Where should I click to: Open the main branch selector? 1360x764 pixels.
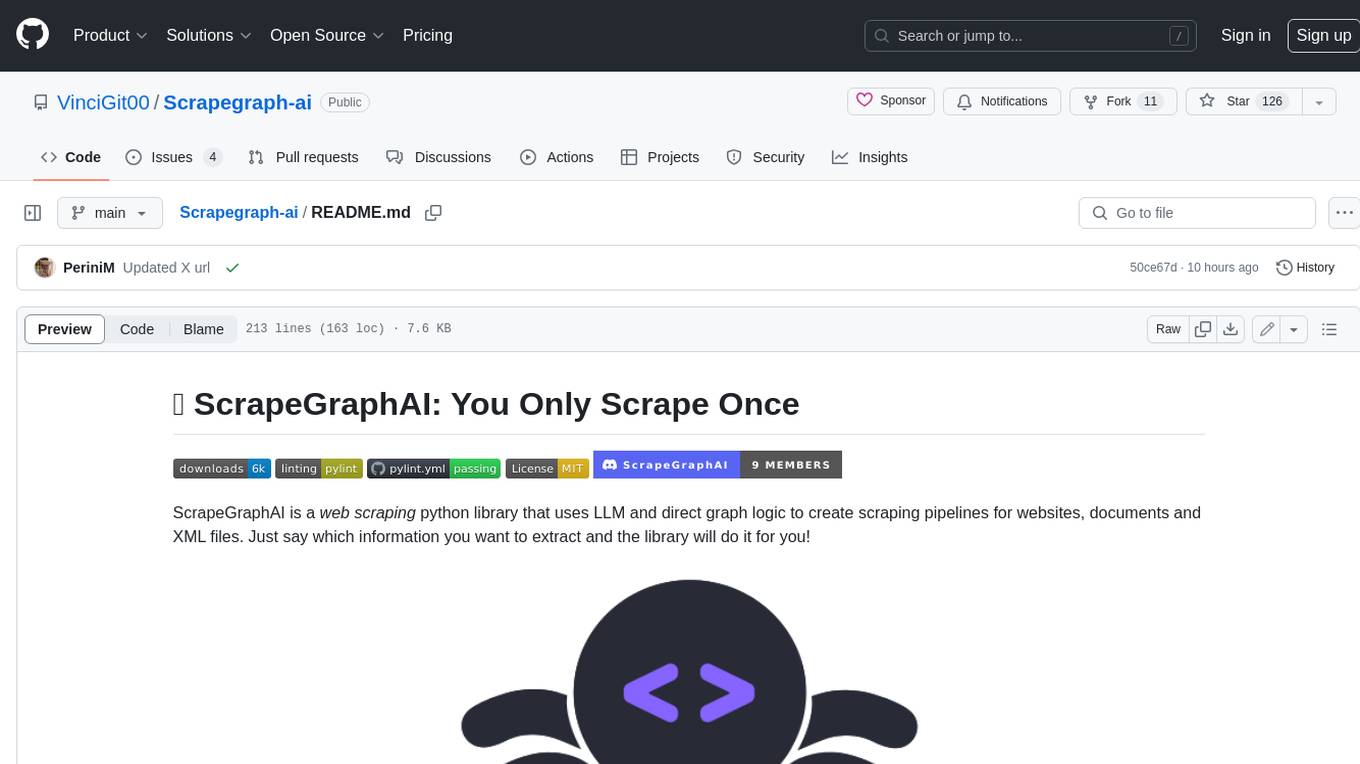pyautogui.click(x=109, y=213)
